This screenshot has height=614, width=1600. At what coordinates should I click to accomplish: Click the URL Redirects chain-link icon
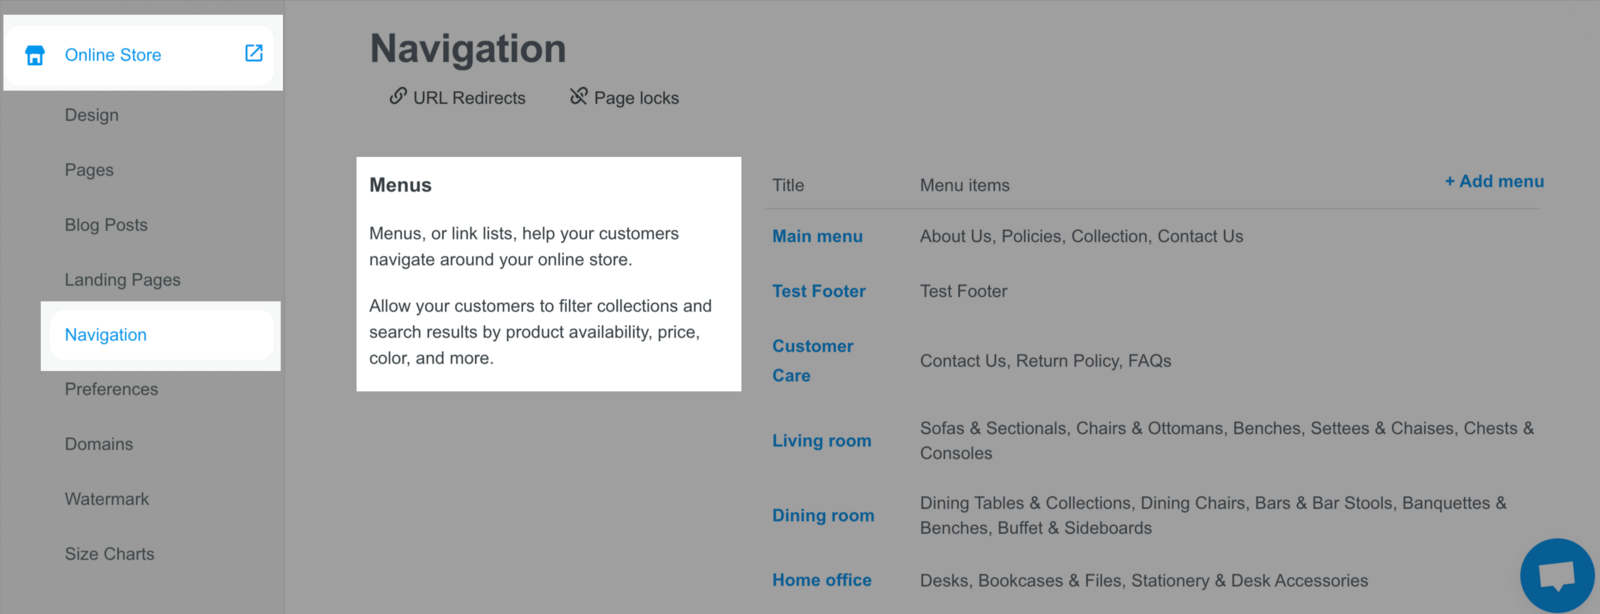click(x=398, y=96)
